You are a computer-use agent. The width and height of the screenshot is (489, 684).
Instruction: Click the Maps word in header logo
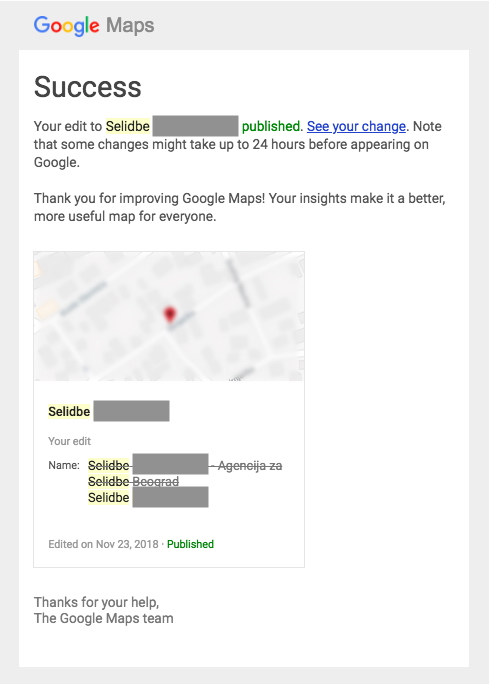pyautogui.click(x=130, y=25)
